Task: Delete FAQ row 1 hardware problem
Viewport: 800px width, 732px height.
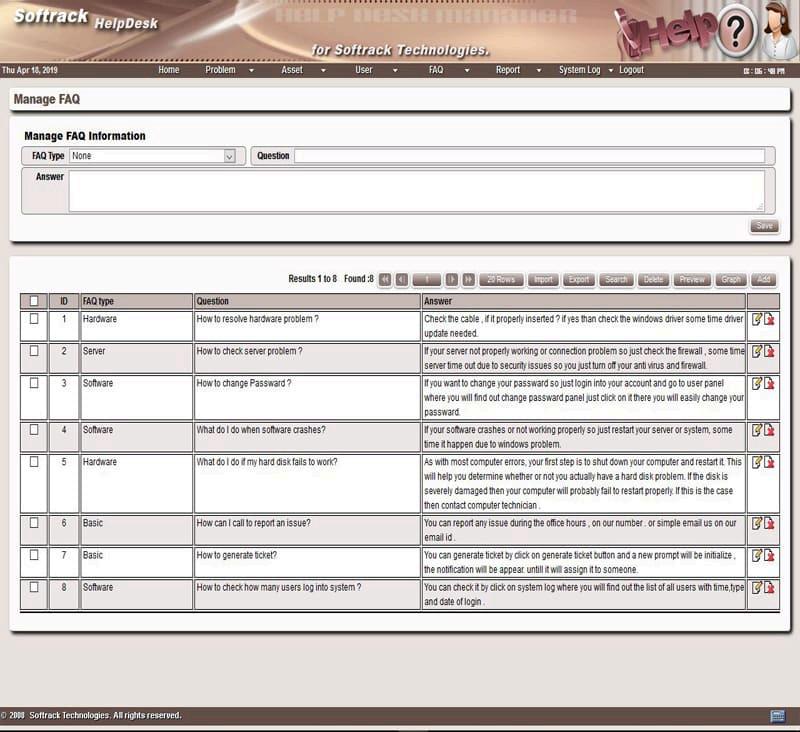Action: 769,320
